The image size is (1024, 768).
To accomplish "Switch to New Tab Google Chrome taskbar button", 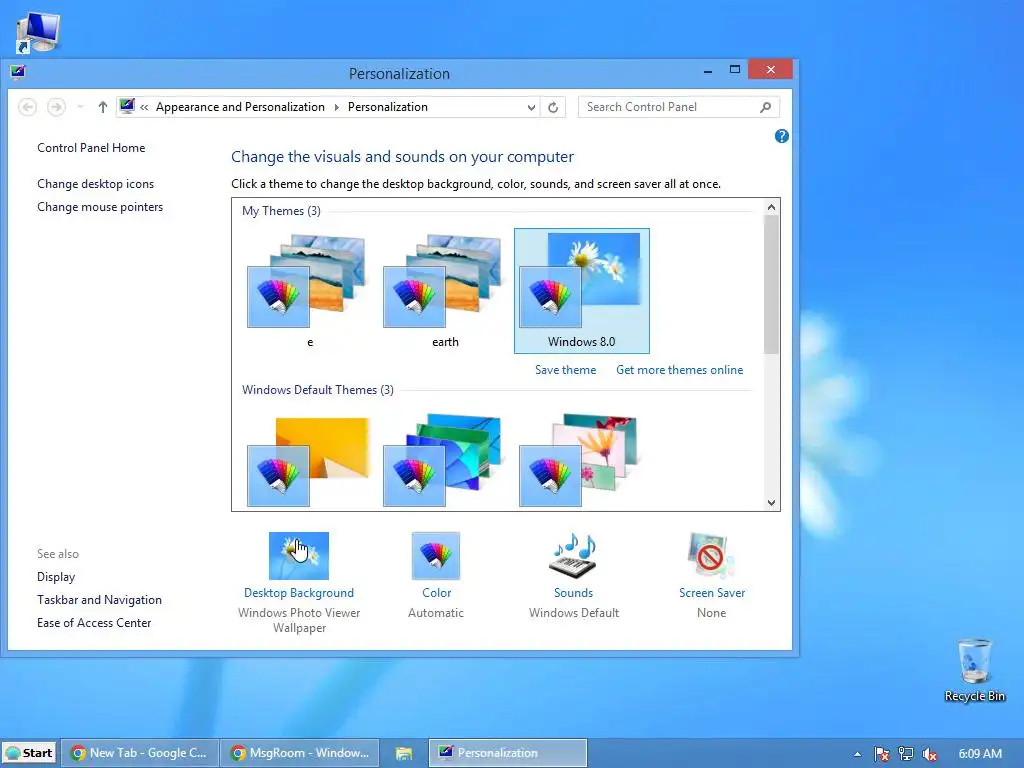I will point(139,753).
